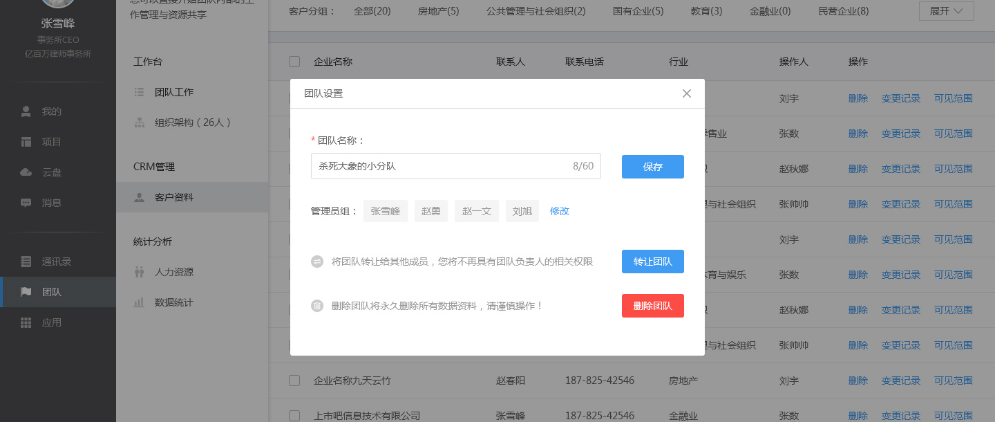This screenshot has height=422, width=995.
Task: Select the 国有企业(5) group tab
Action: [636, 11]
